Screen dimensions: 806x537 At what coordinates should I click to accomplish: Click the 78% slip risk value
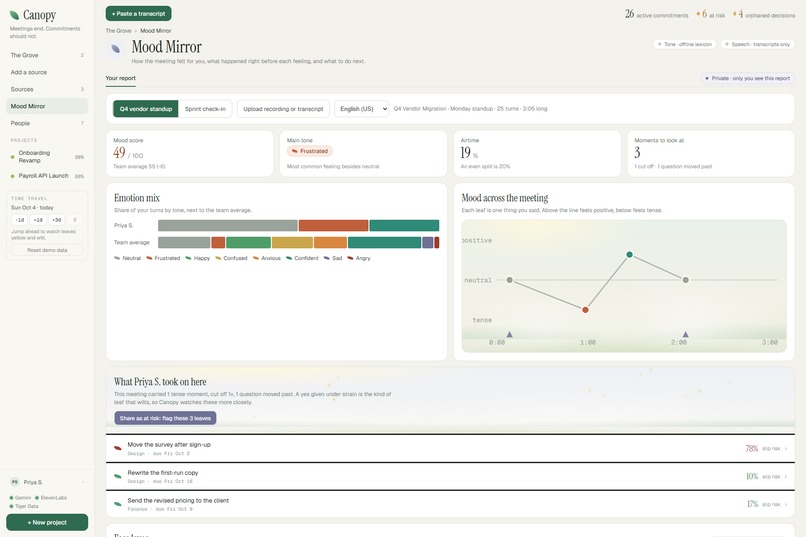[752, 449]
